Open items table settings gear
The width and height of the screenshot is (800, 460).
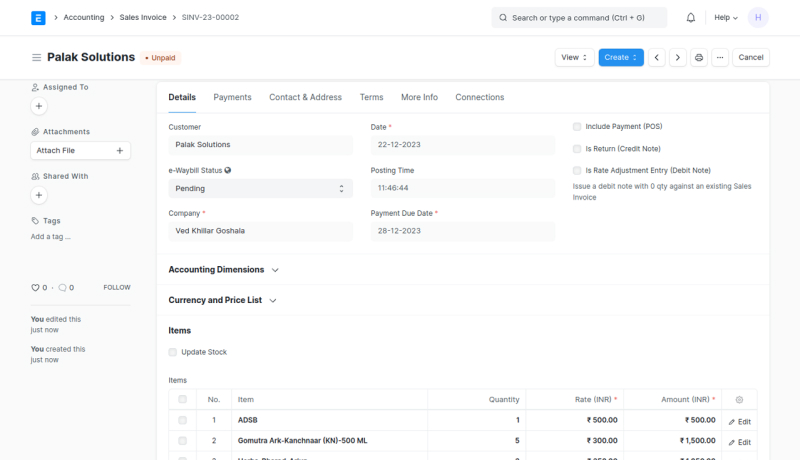pyautogui.click(x=739, y=400)
